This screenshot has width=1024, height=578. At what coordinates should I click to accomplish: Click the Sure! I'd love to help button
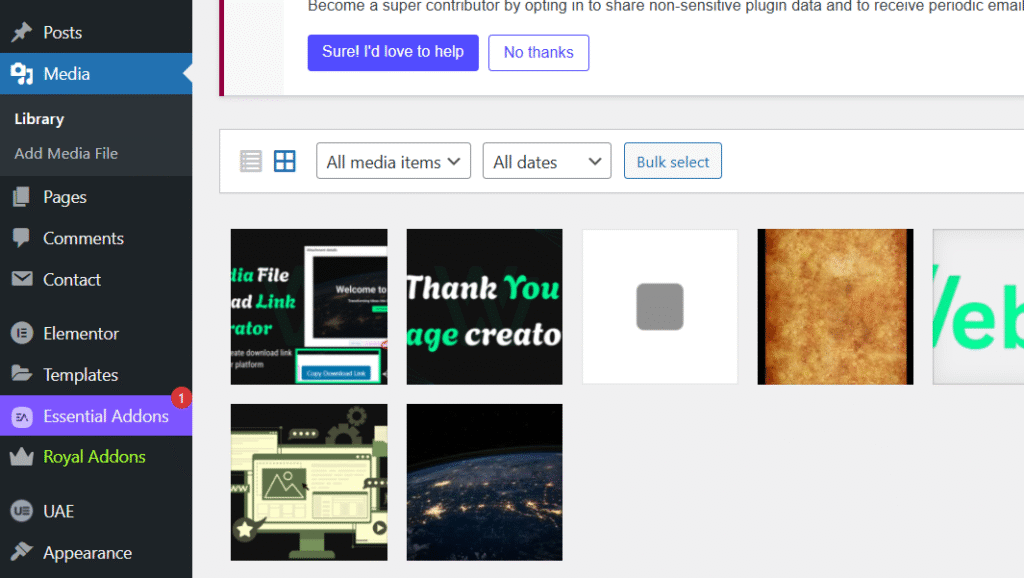[x=393, y=52]
